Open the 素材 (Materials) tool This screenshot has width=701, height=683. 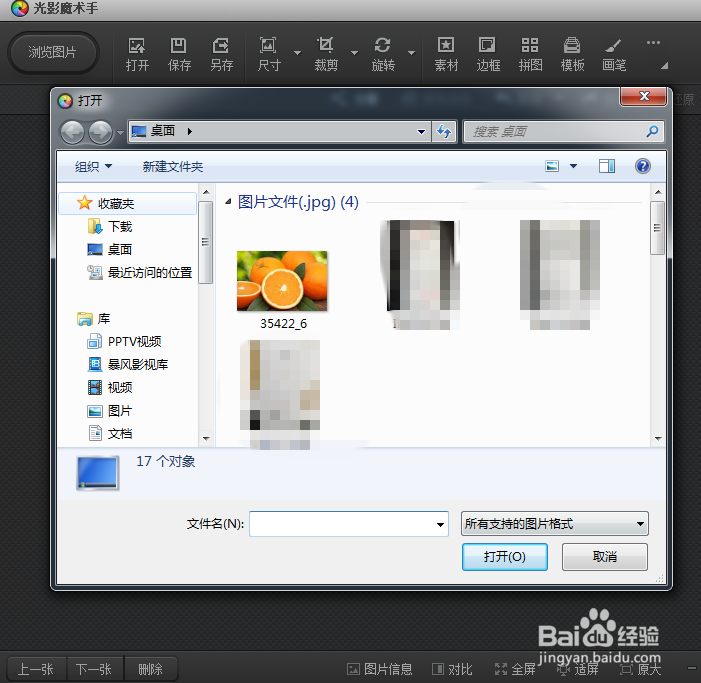click(x=446, y=54)
